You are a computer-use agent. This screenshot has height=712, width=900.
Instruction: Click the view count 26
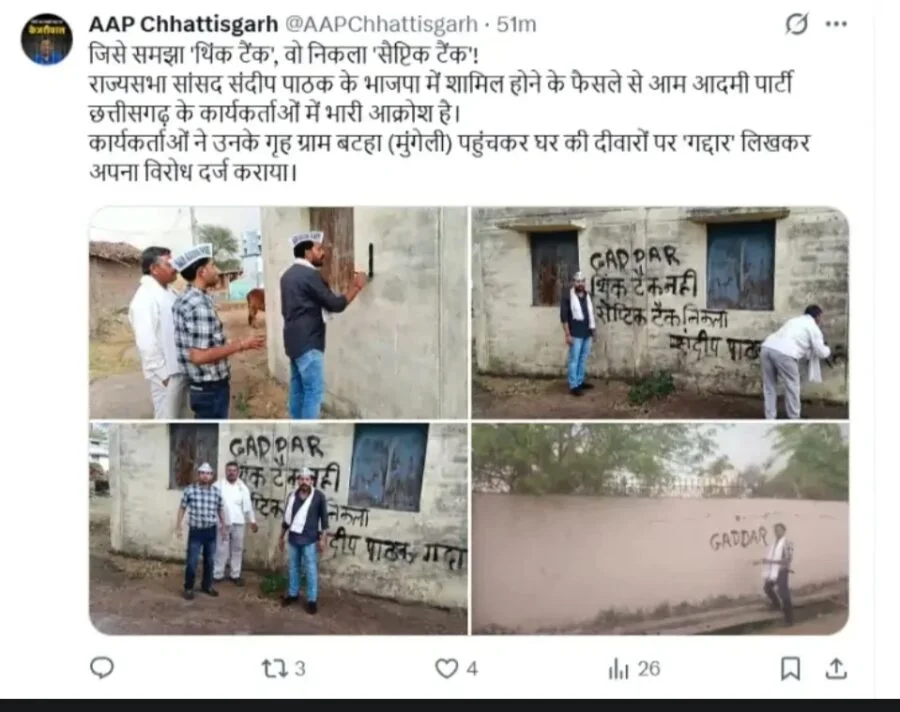(x=649, y=669)
